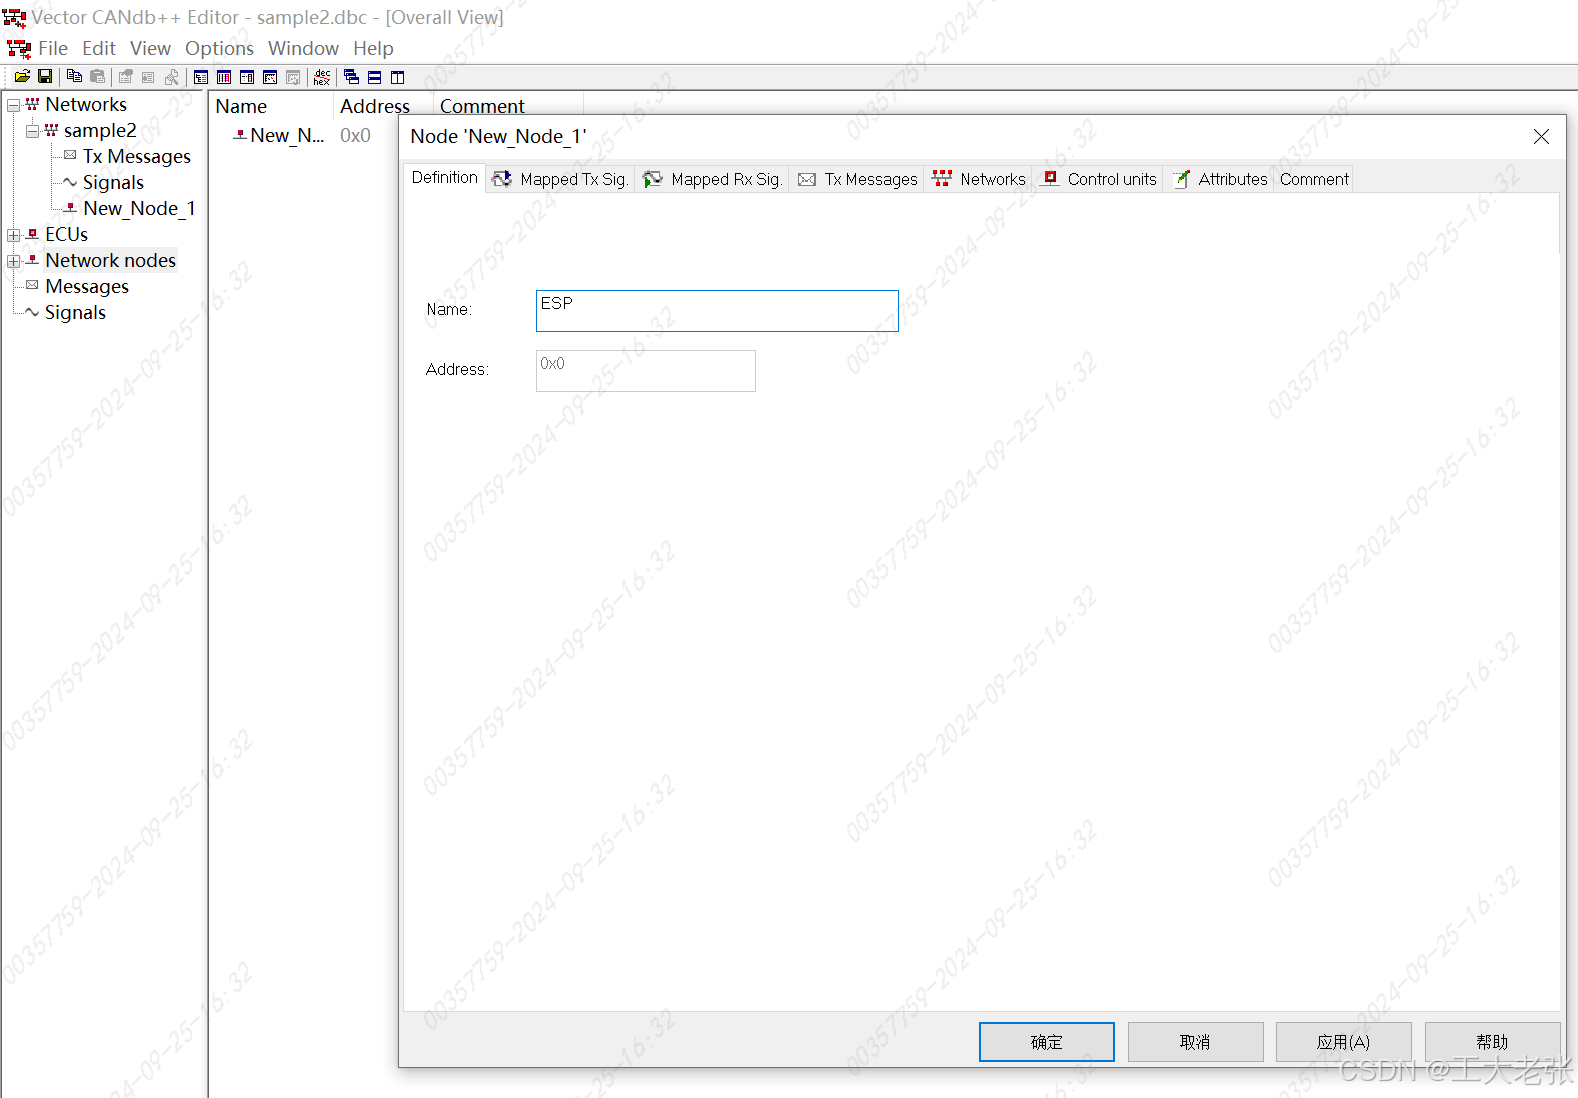The width and height of the screenshot is (1578, 1098).
Task: Close the Node 'New_Node_1' dialog
Action: [1541, 137]
